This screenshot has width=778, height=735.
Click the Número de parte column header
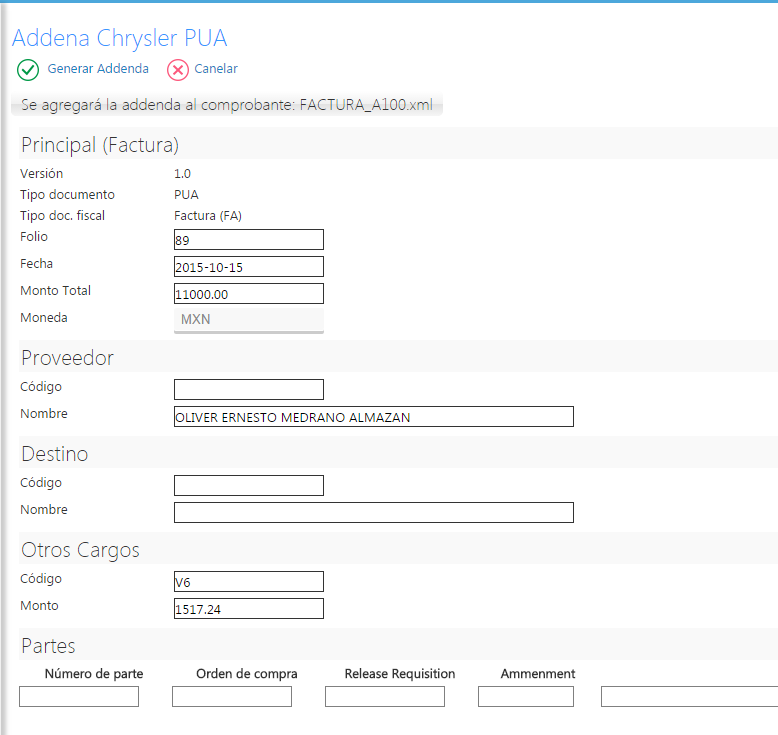tap(94, 674)
